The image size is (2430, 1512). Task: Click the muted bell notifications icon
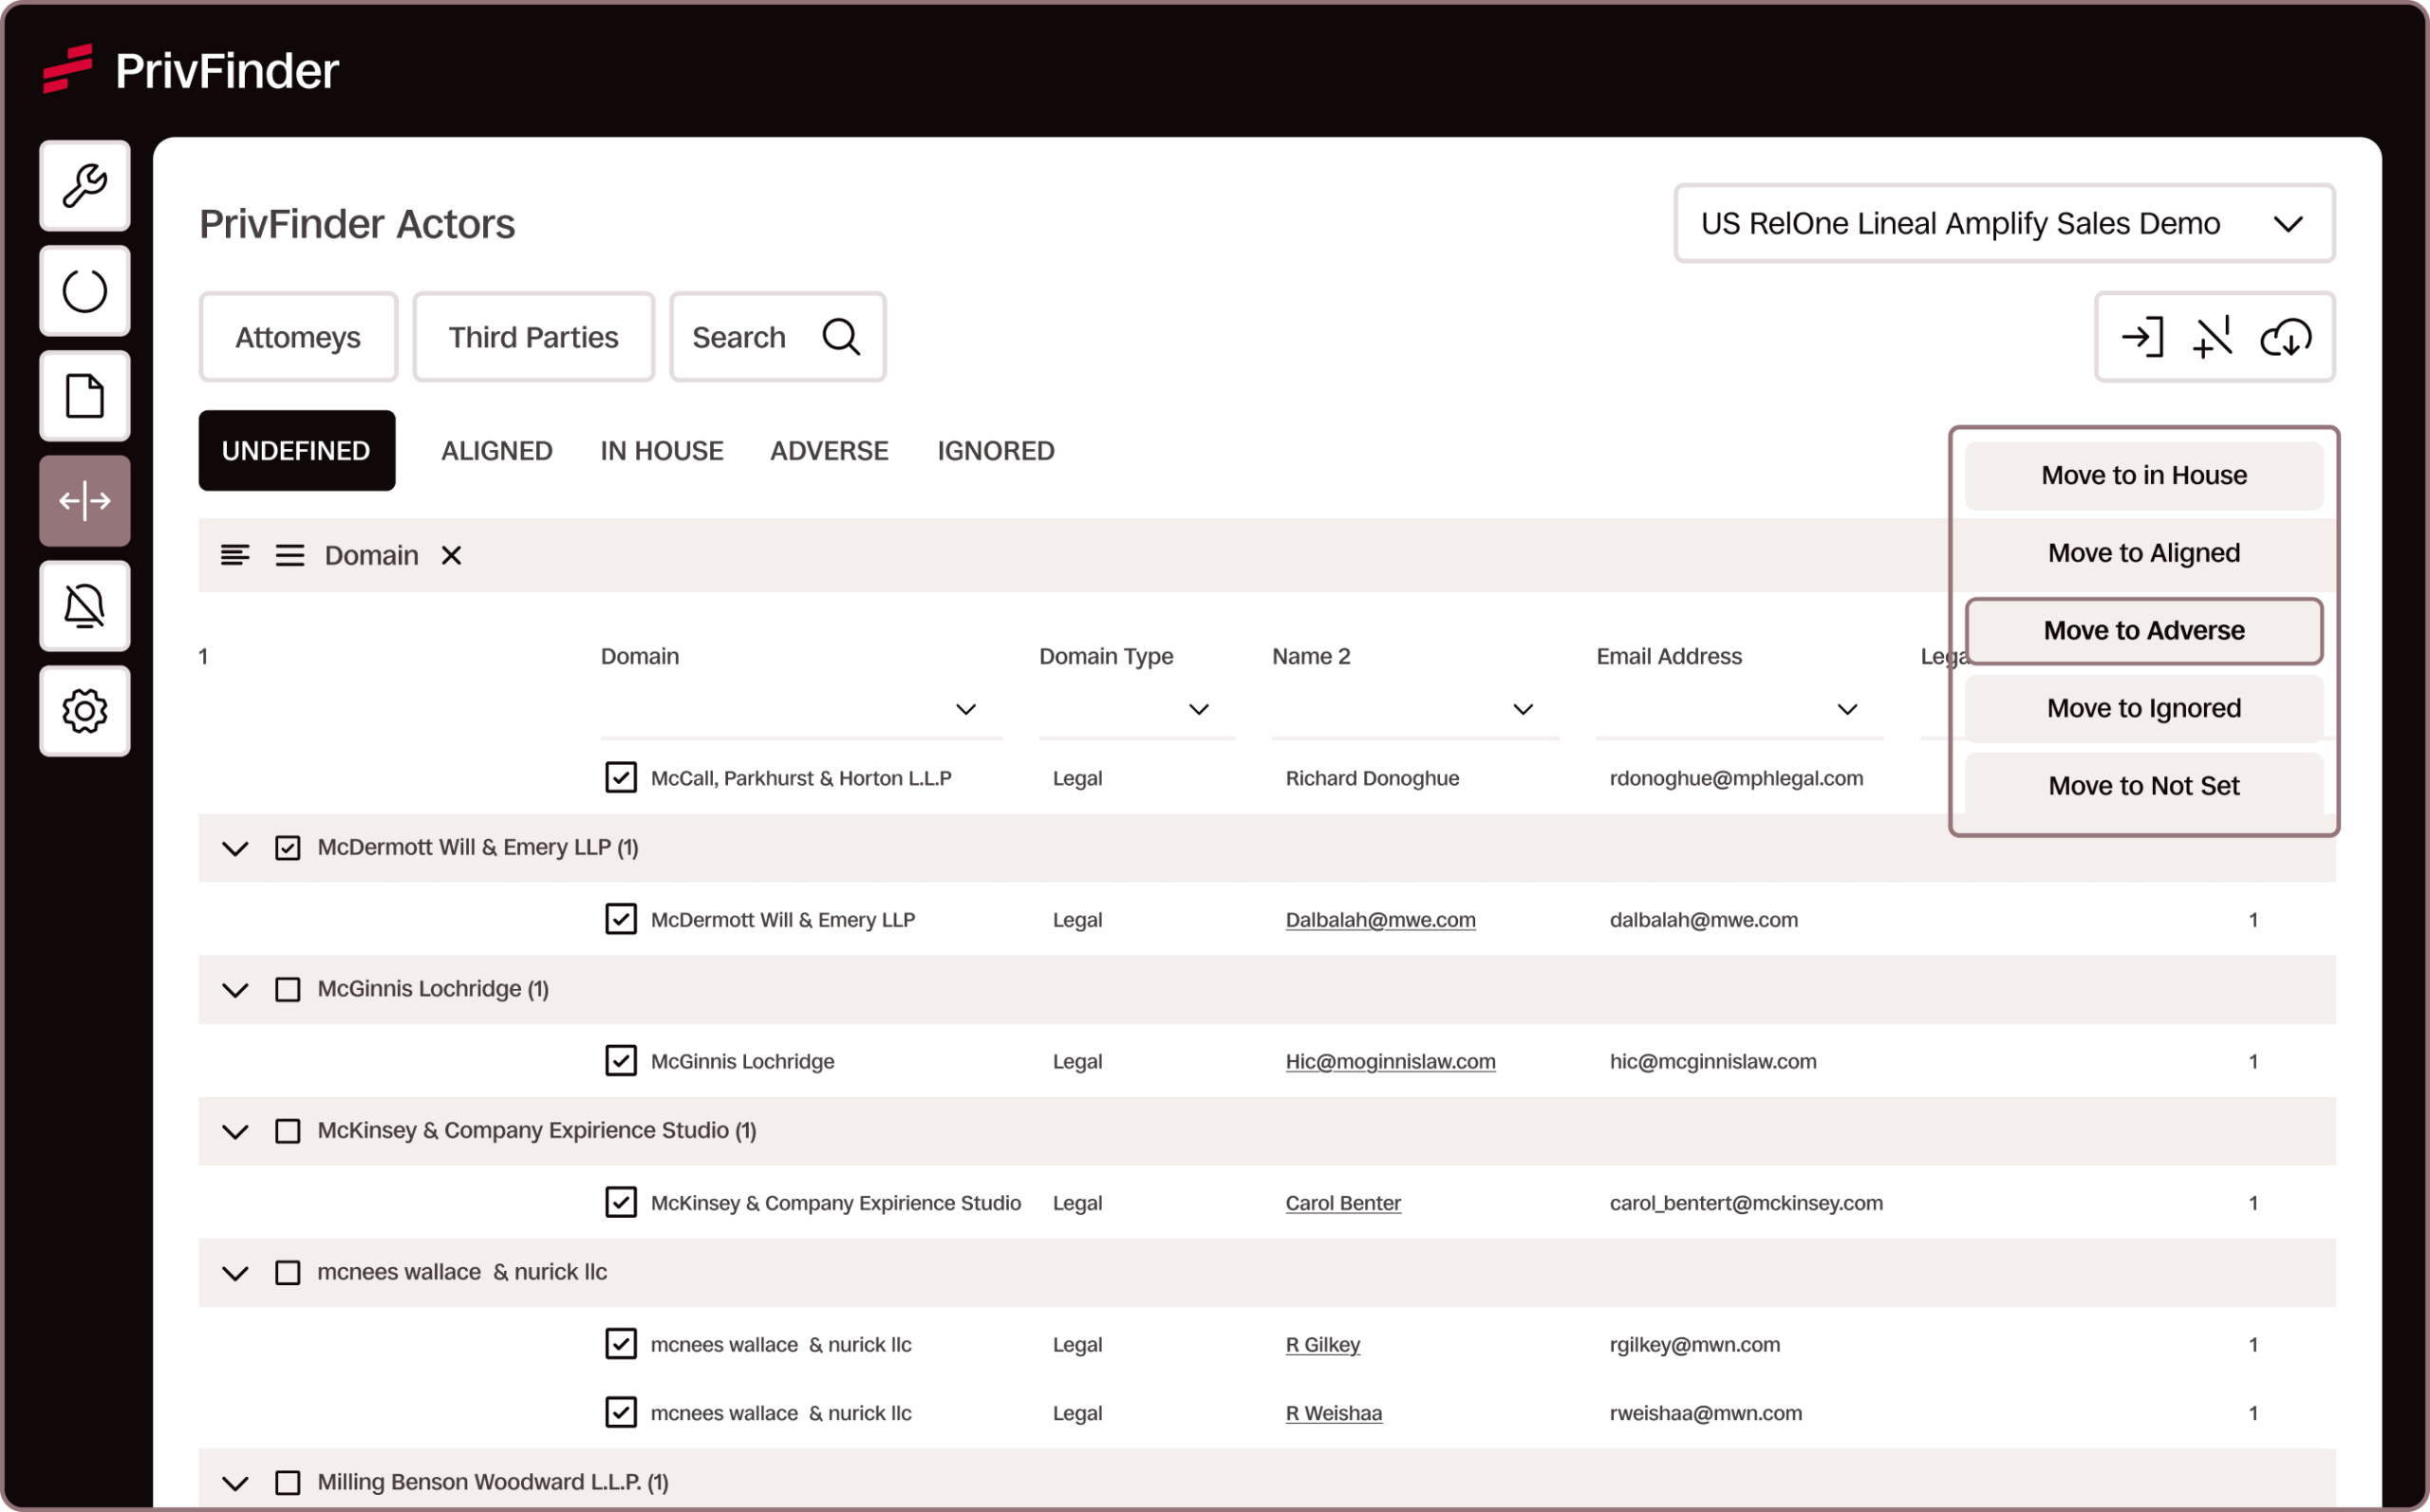84,606
